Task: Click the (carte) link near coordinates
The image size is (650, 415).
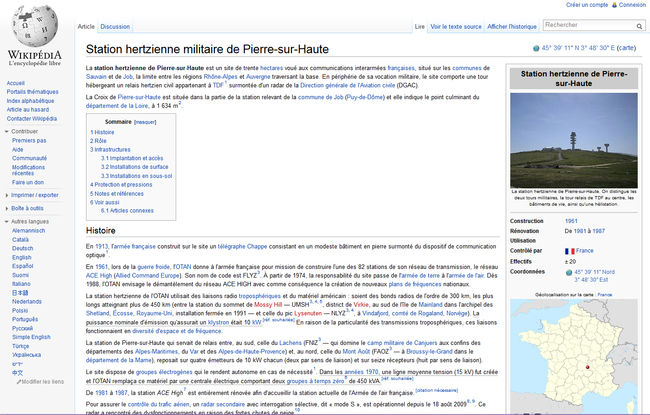Action: [626, 48]
